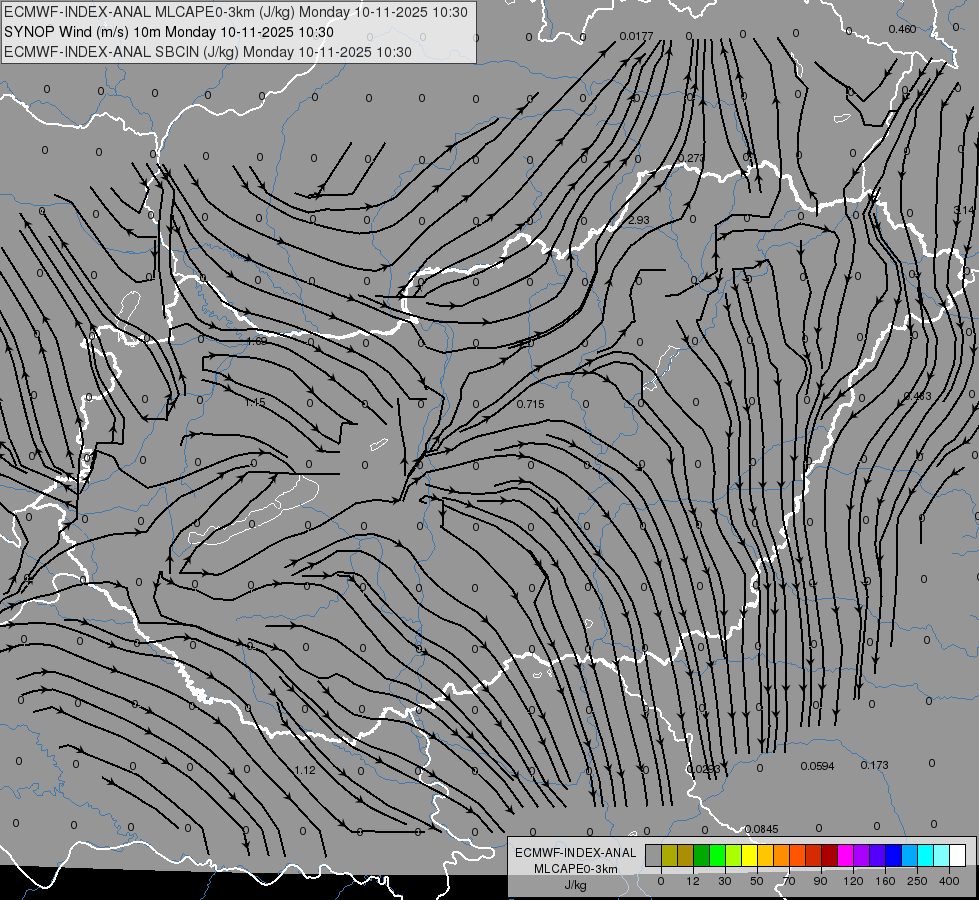Click the 1.12 value on the map

coord(305,770)
